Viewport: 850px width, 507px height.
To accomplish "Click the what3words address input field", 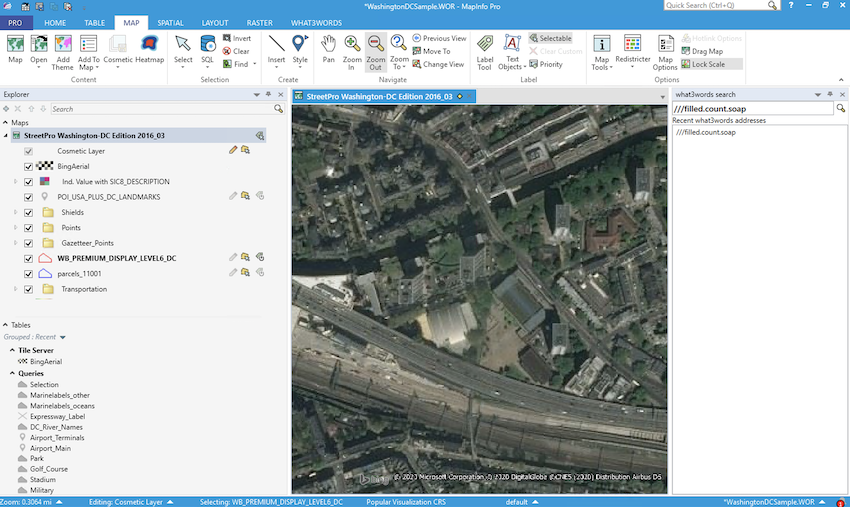I will pos(752,108).
